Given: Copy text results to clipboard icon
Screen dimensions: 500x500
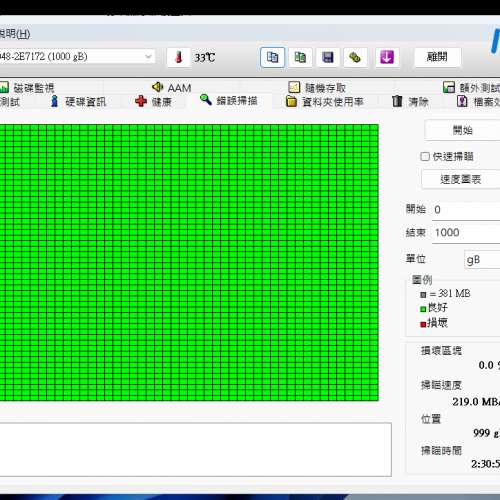Looking at the screenshot, I should (x=272, y=57).
